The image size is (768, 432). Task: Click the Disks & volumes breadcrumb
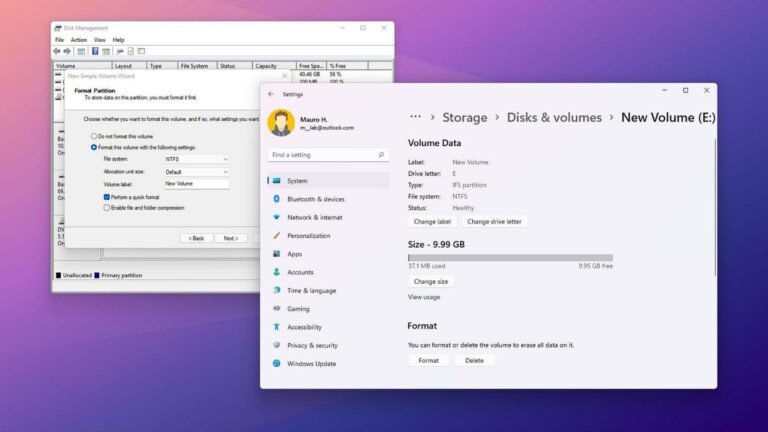(x=554, y=117)
